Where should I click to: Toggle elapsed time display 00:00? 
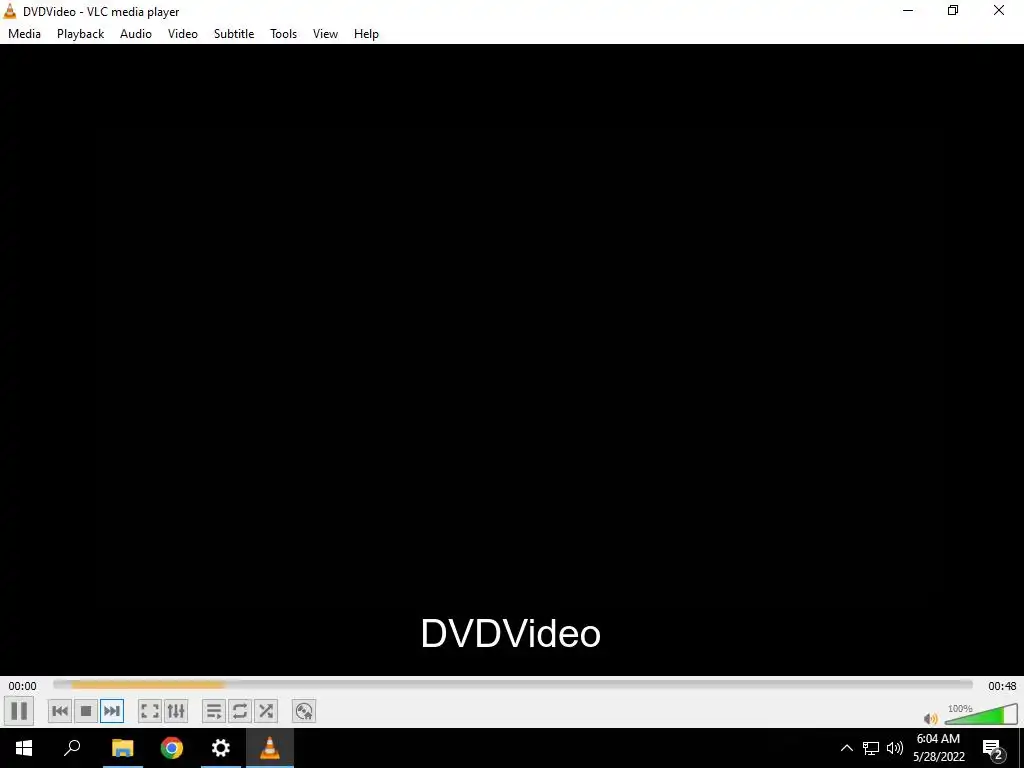pos(22,686)
